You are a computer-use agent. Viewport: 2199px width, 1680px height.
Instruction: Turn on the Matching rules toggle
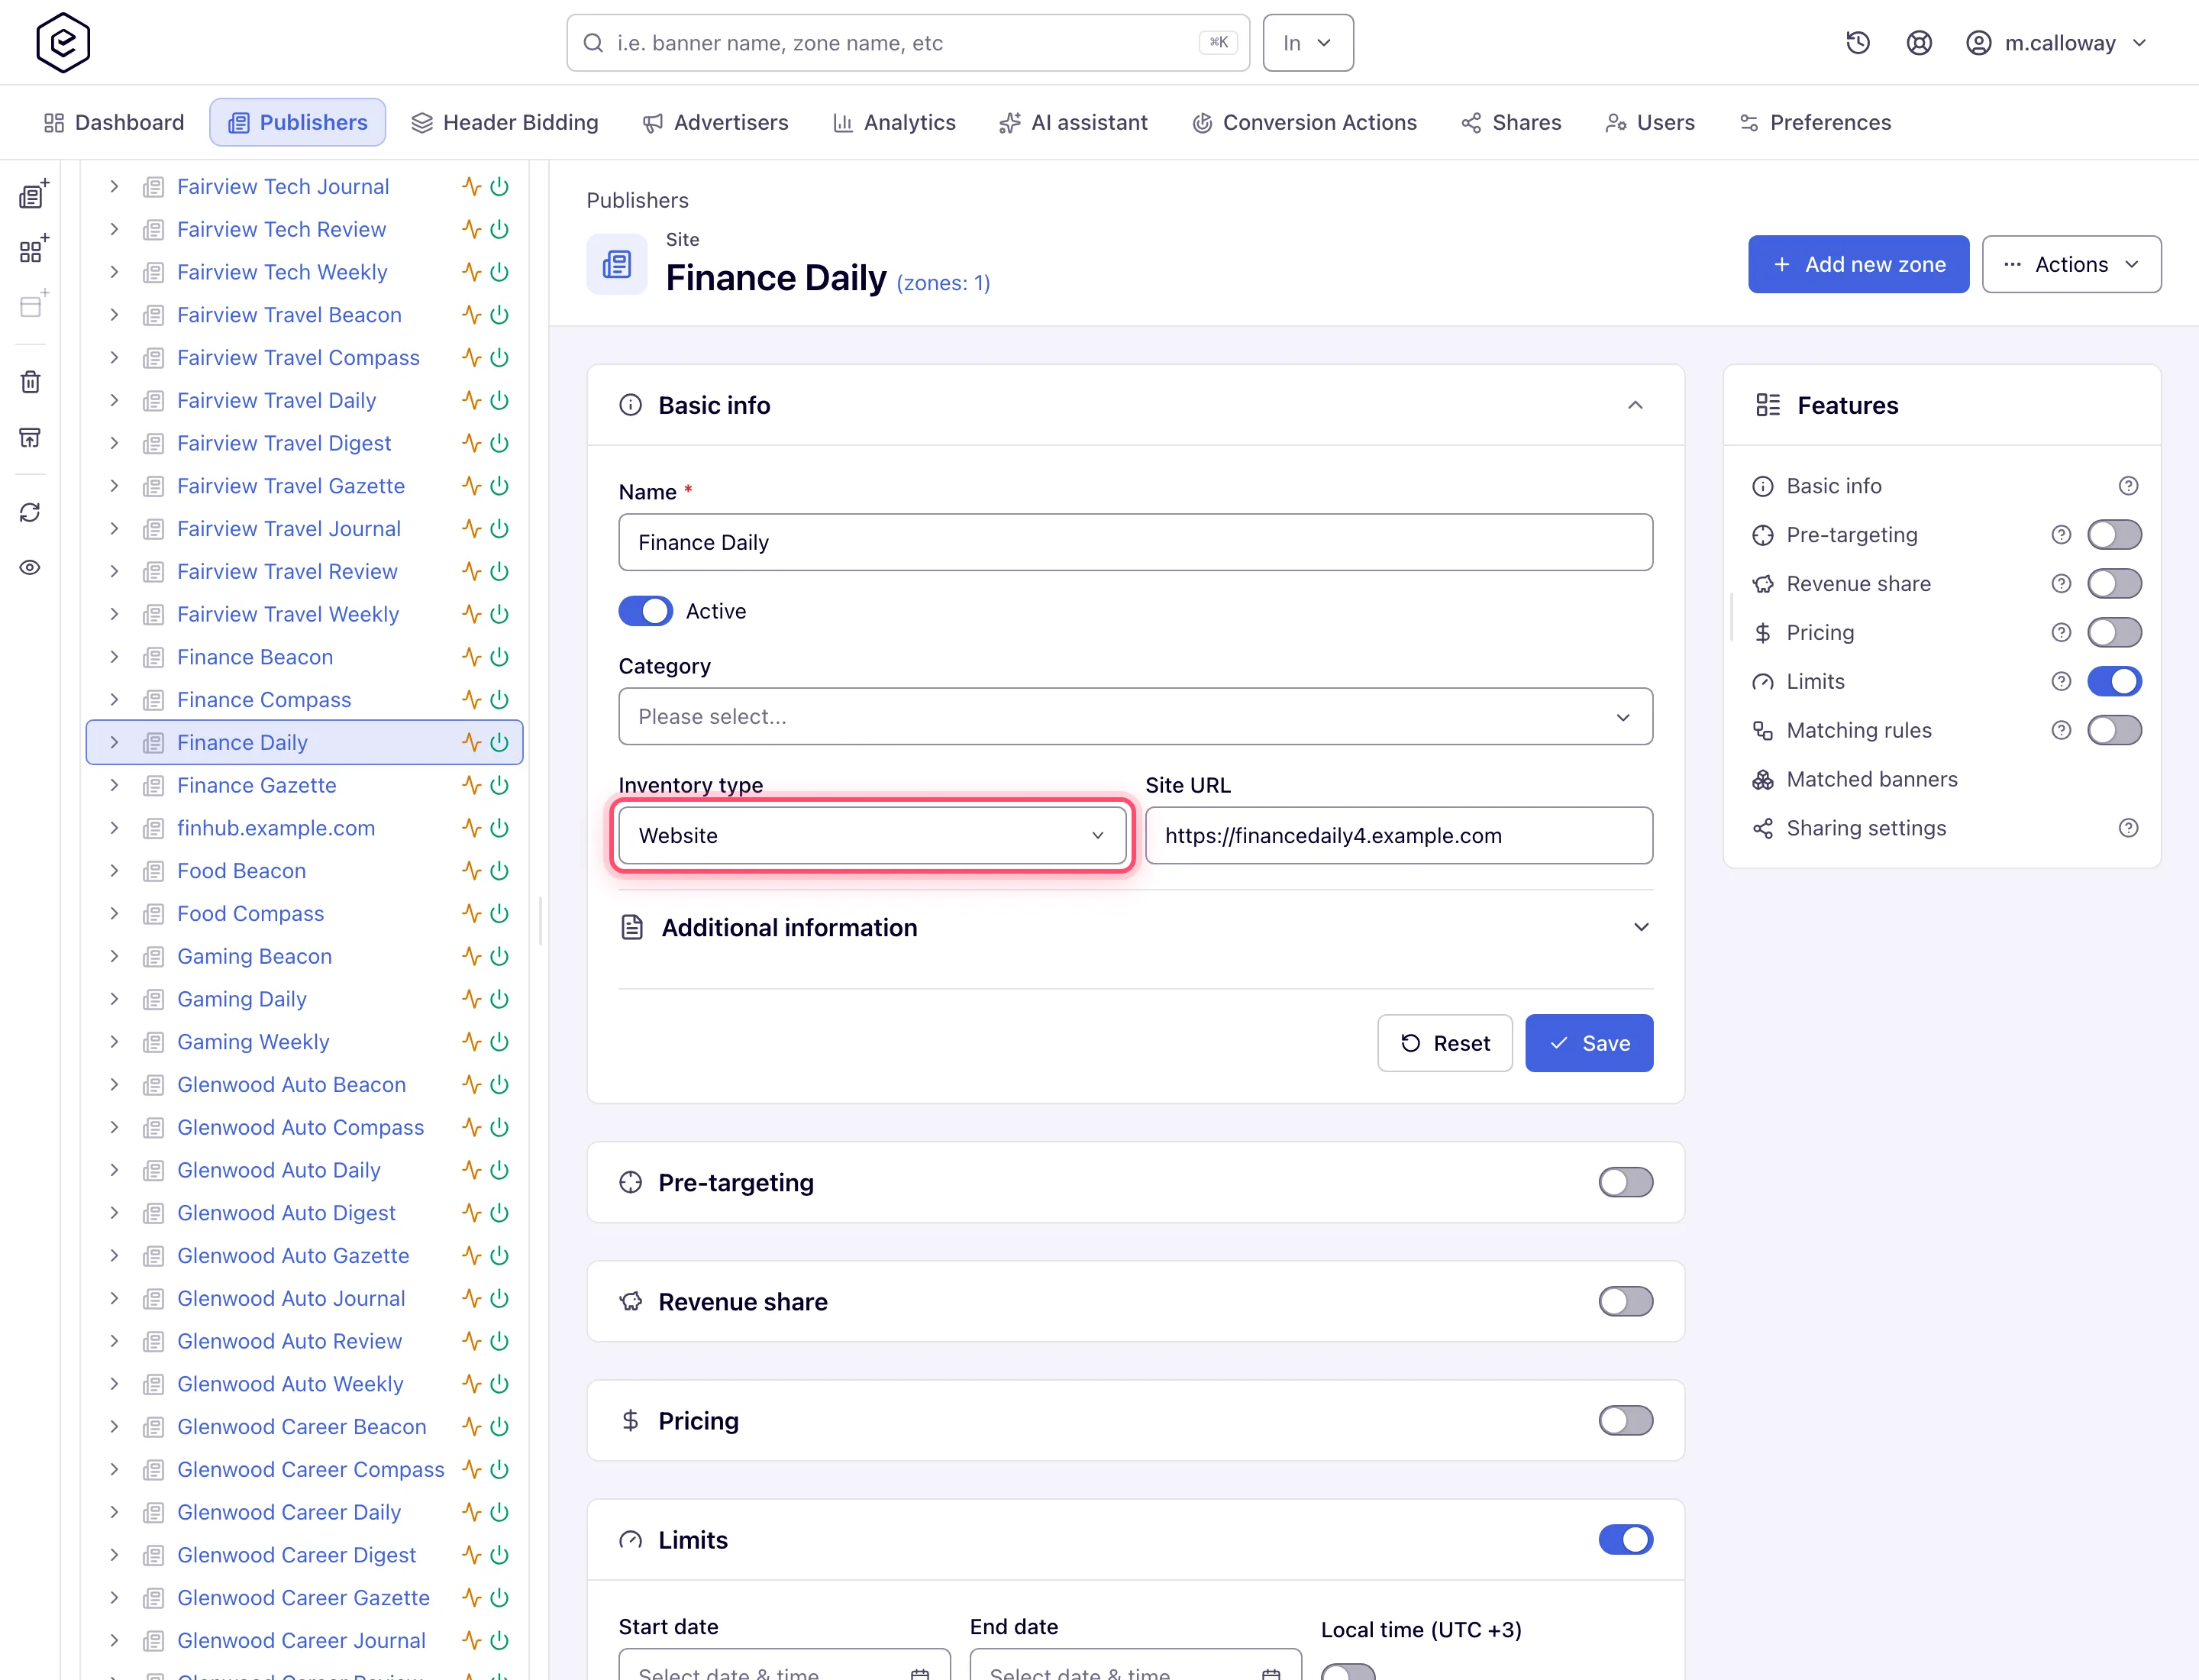2114,730
